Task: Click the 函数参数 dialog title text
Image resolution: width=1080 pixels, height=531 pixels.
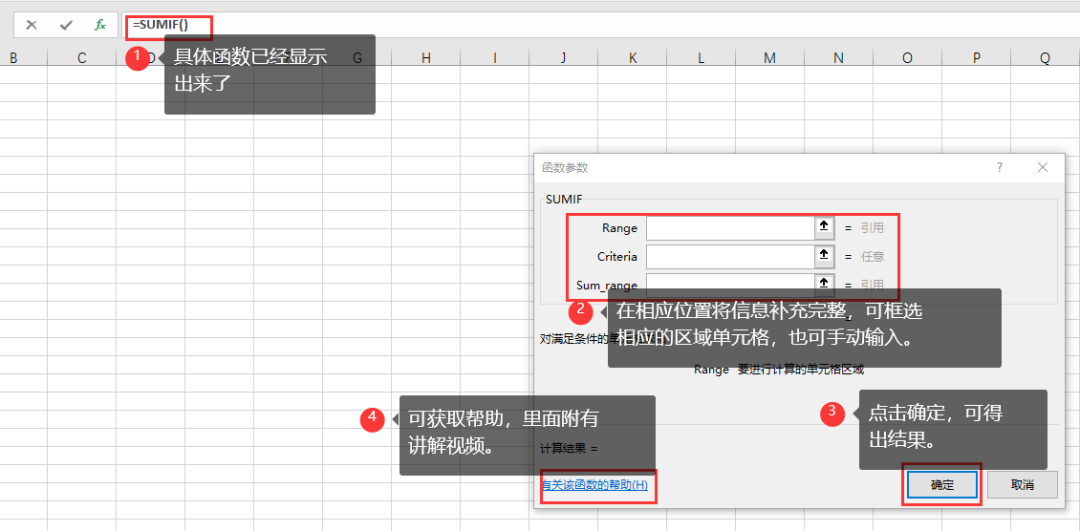Action: pos(565,167)
